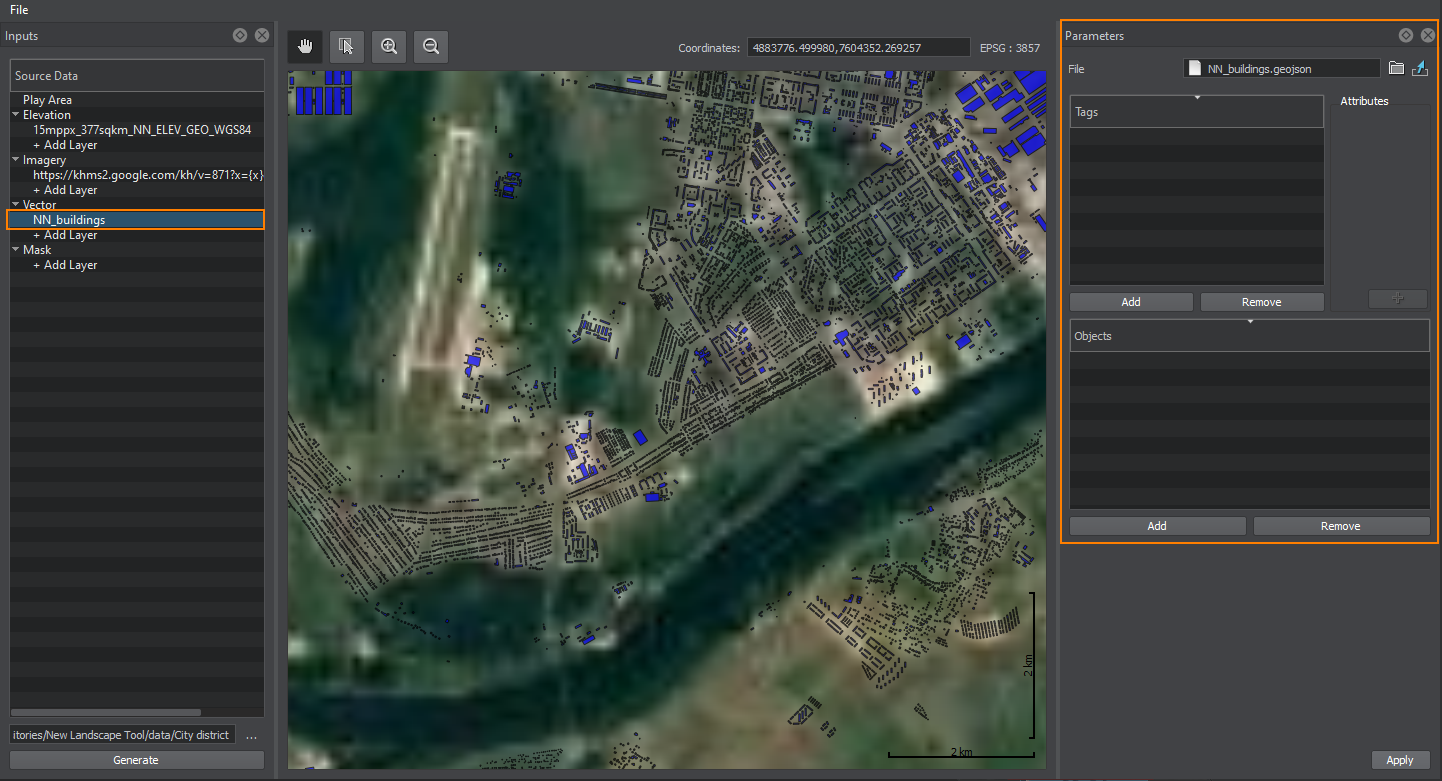Activate the area selection tool
Viewport: 1442px width, 781px height.
point(347,46)
